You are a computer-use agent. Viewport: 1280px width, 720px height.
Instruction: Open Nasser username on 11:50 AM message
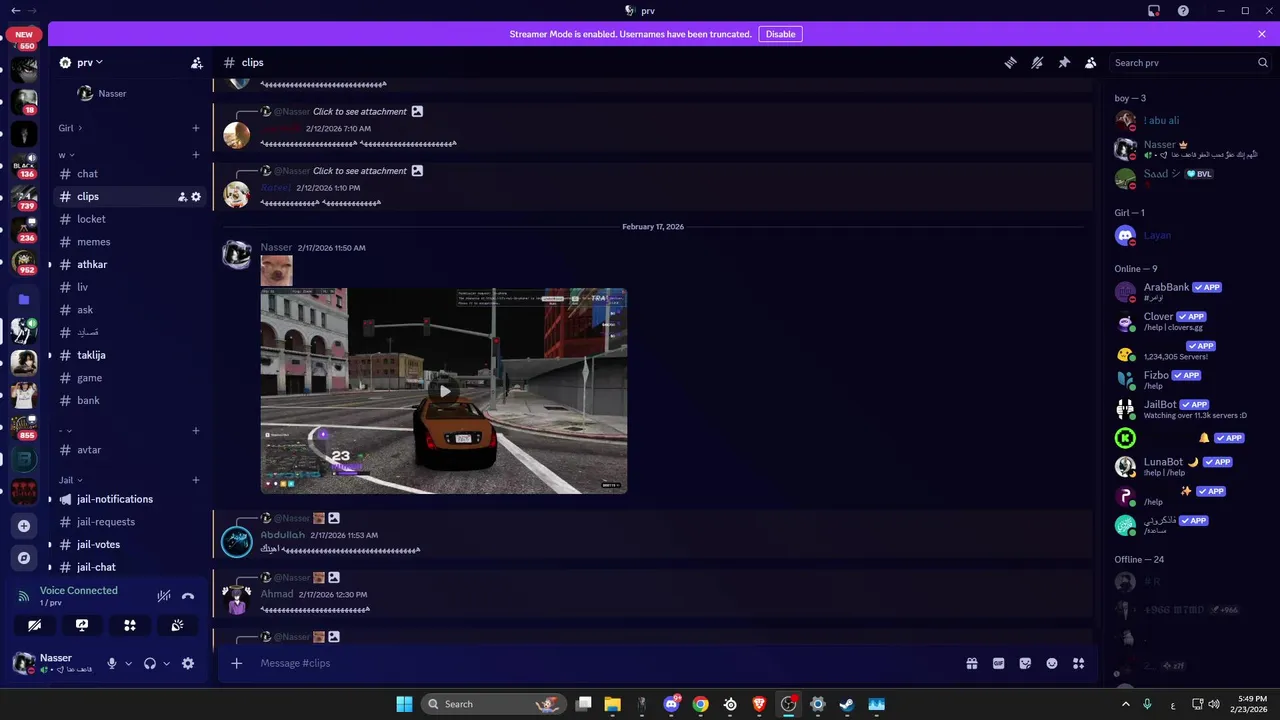tap(276, 247)
